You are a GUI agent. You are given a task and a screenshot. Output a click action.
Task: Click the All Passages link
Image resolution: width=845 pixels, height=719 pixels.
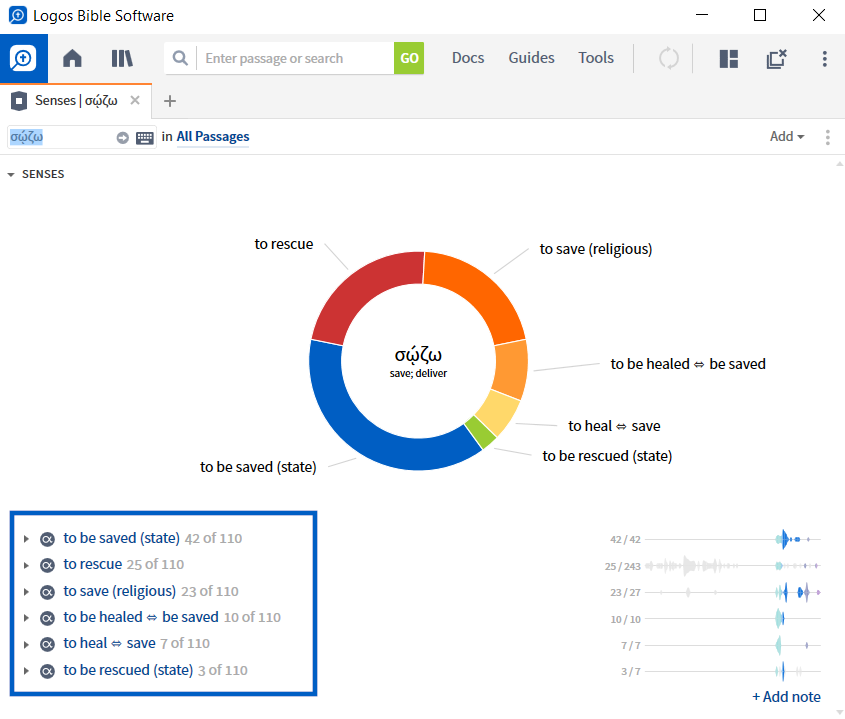coord(213,136)
